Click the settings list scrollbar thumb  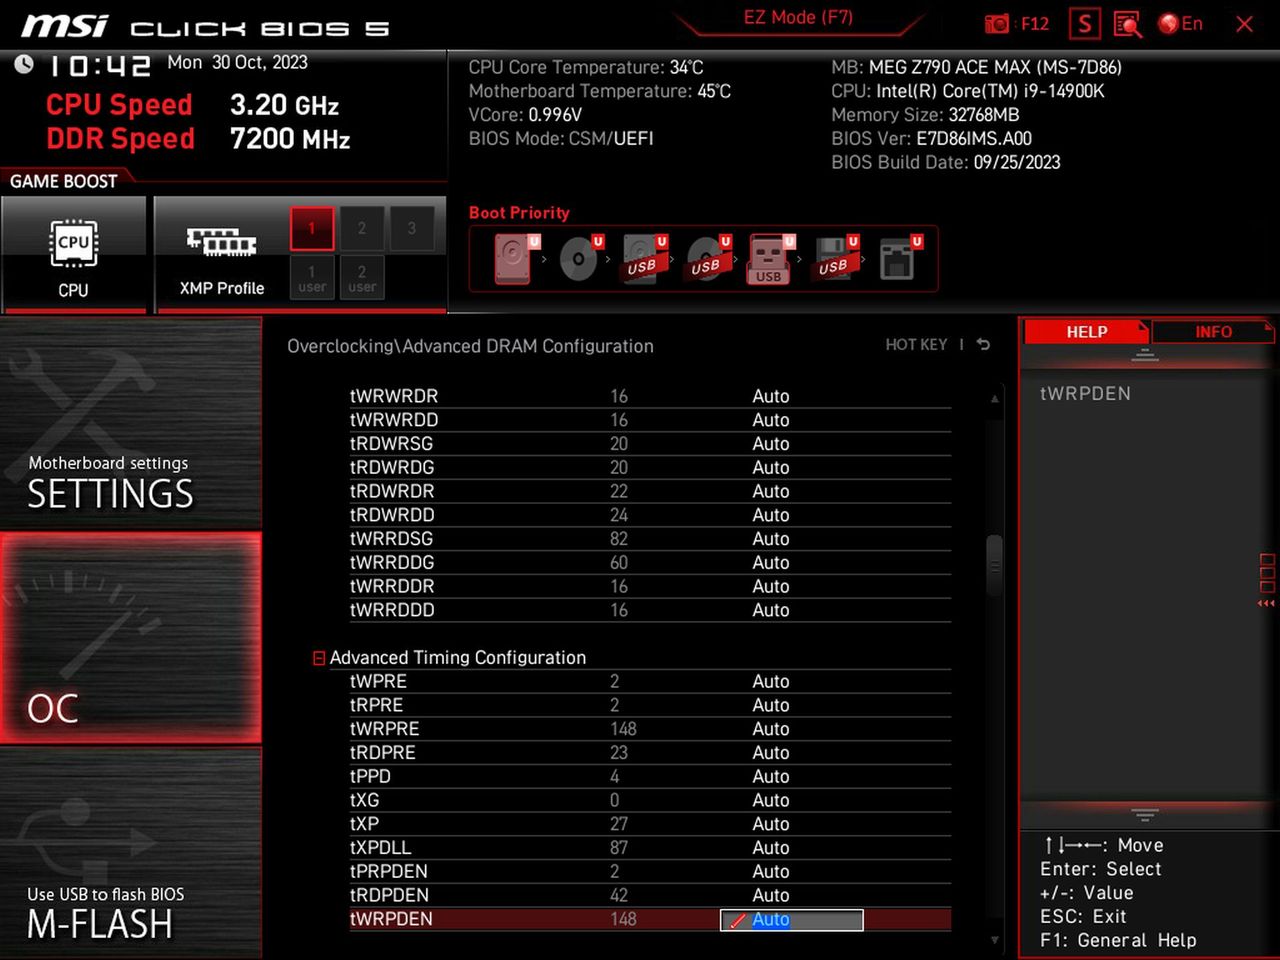994,565
